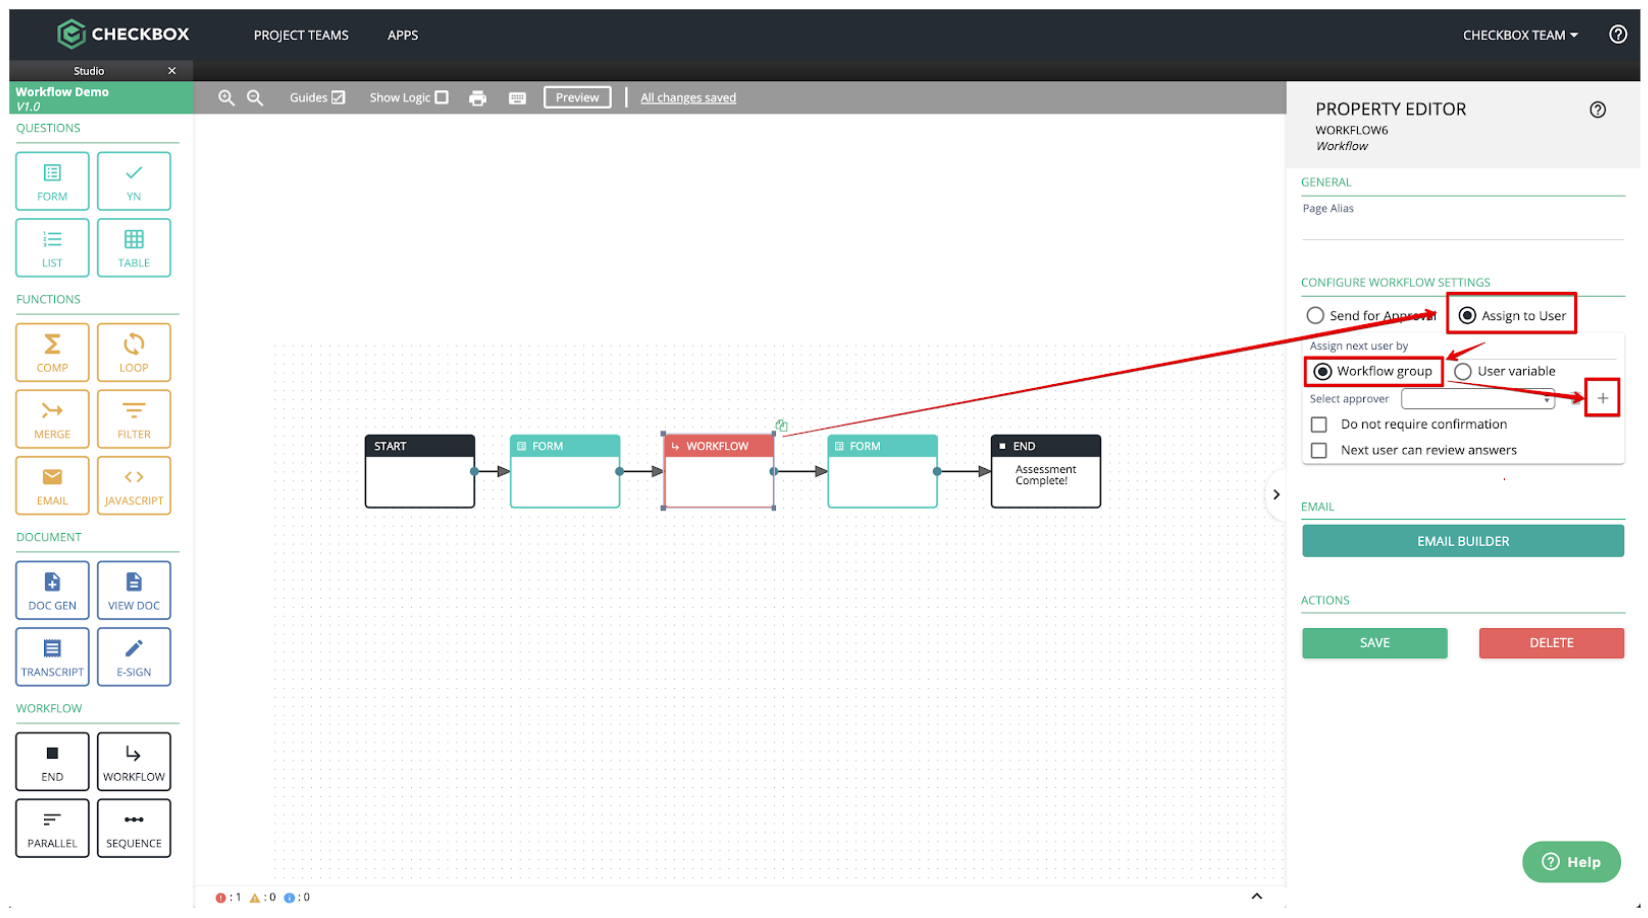Choose the Send for Approval radio option
The width and height of the screenshot is (1648, 918).
[x=1315, y=315]
